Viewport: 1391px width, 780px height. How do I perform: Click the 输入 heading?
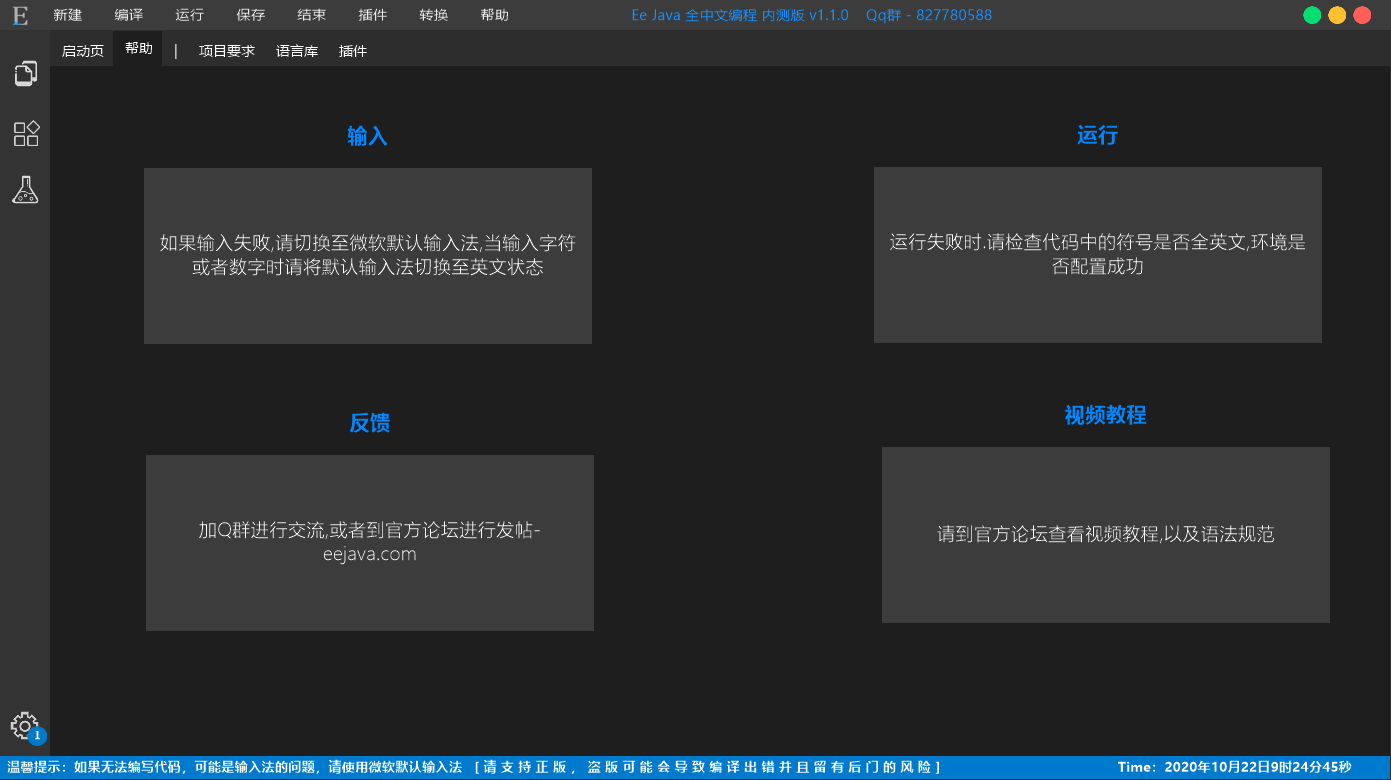click(367, 137)
